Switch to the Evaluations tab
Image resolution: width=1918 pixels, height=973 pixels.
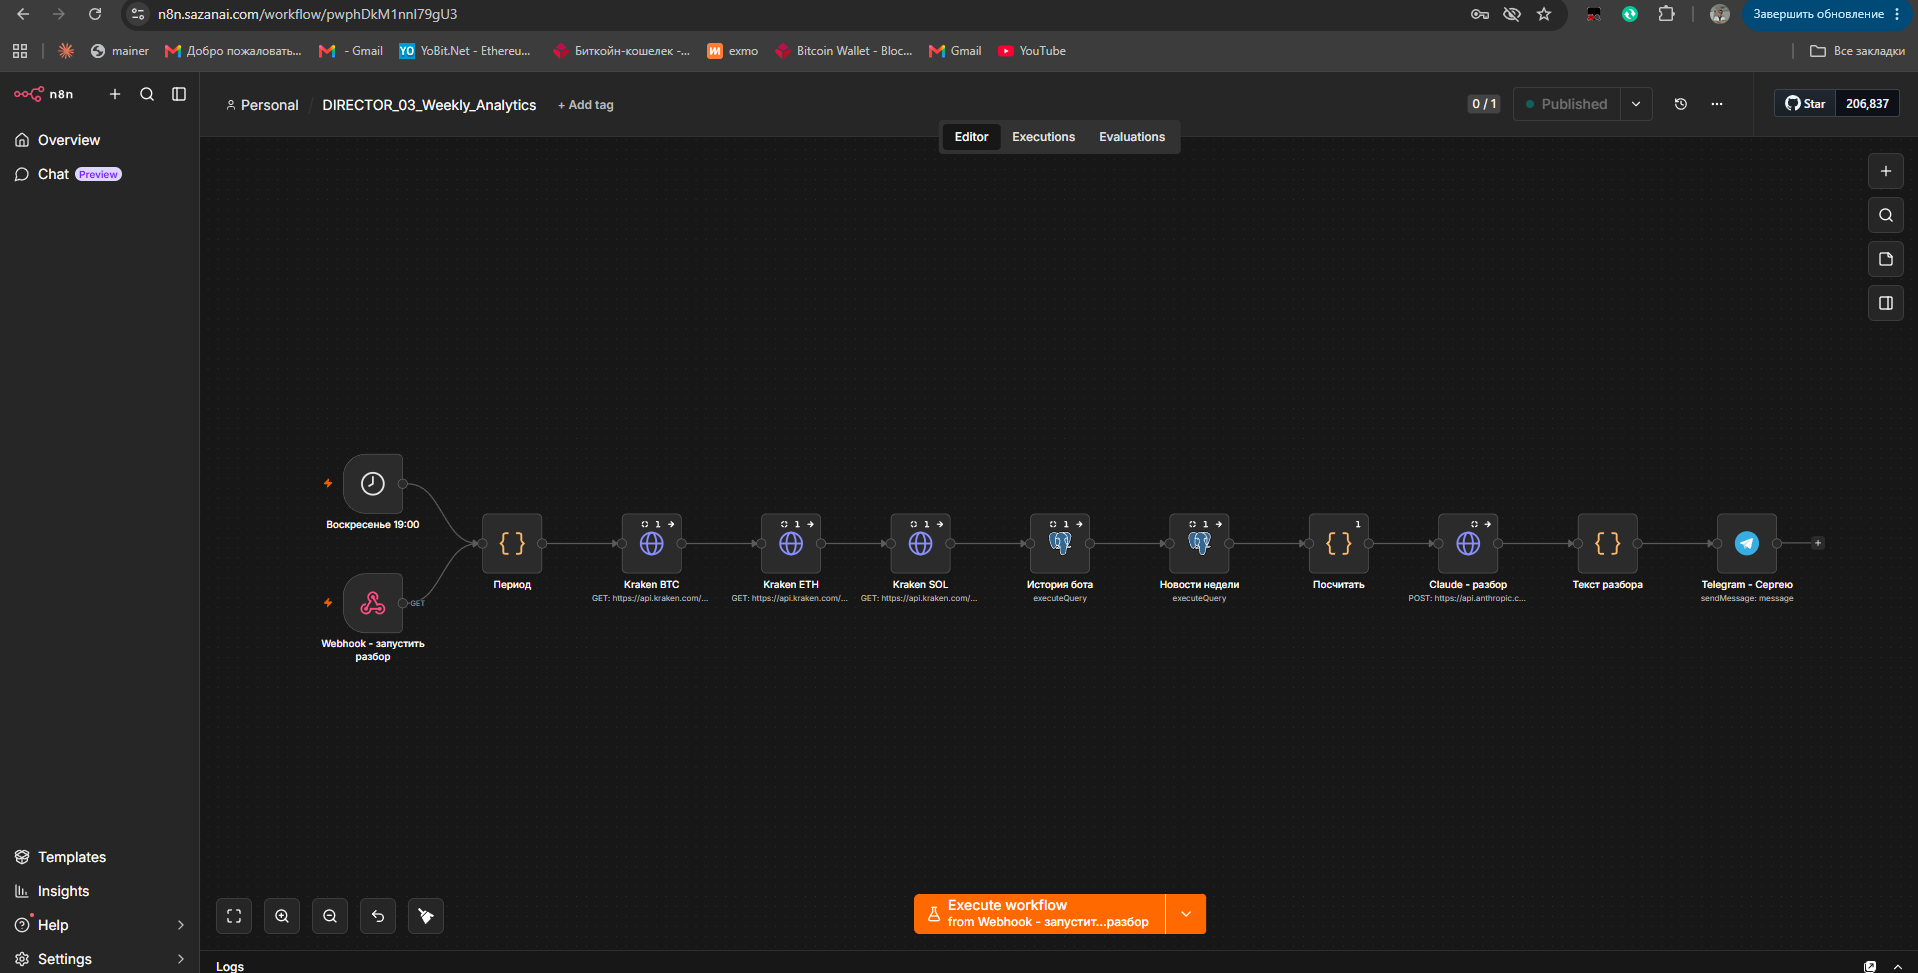click(1132, 137)
